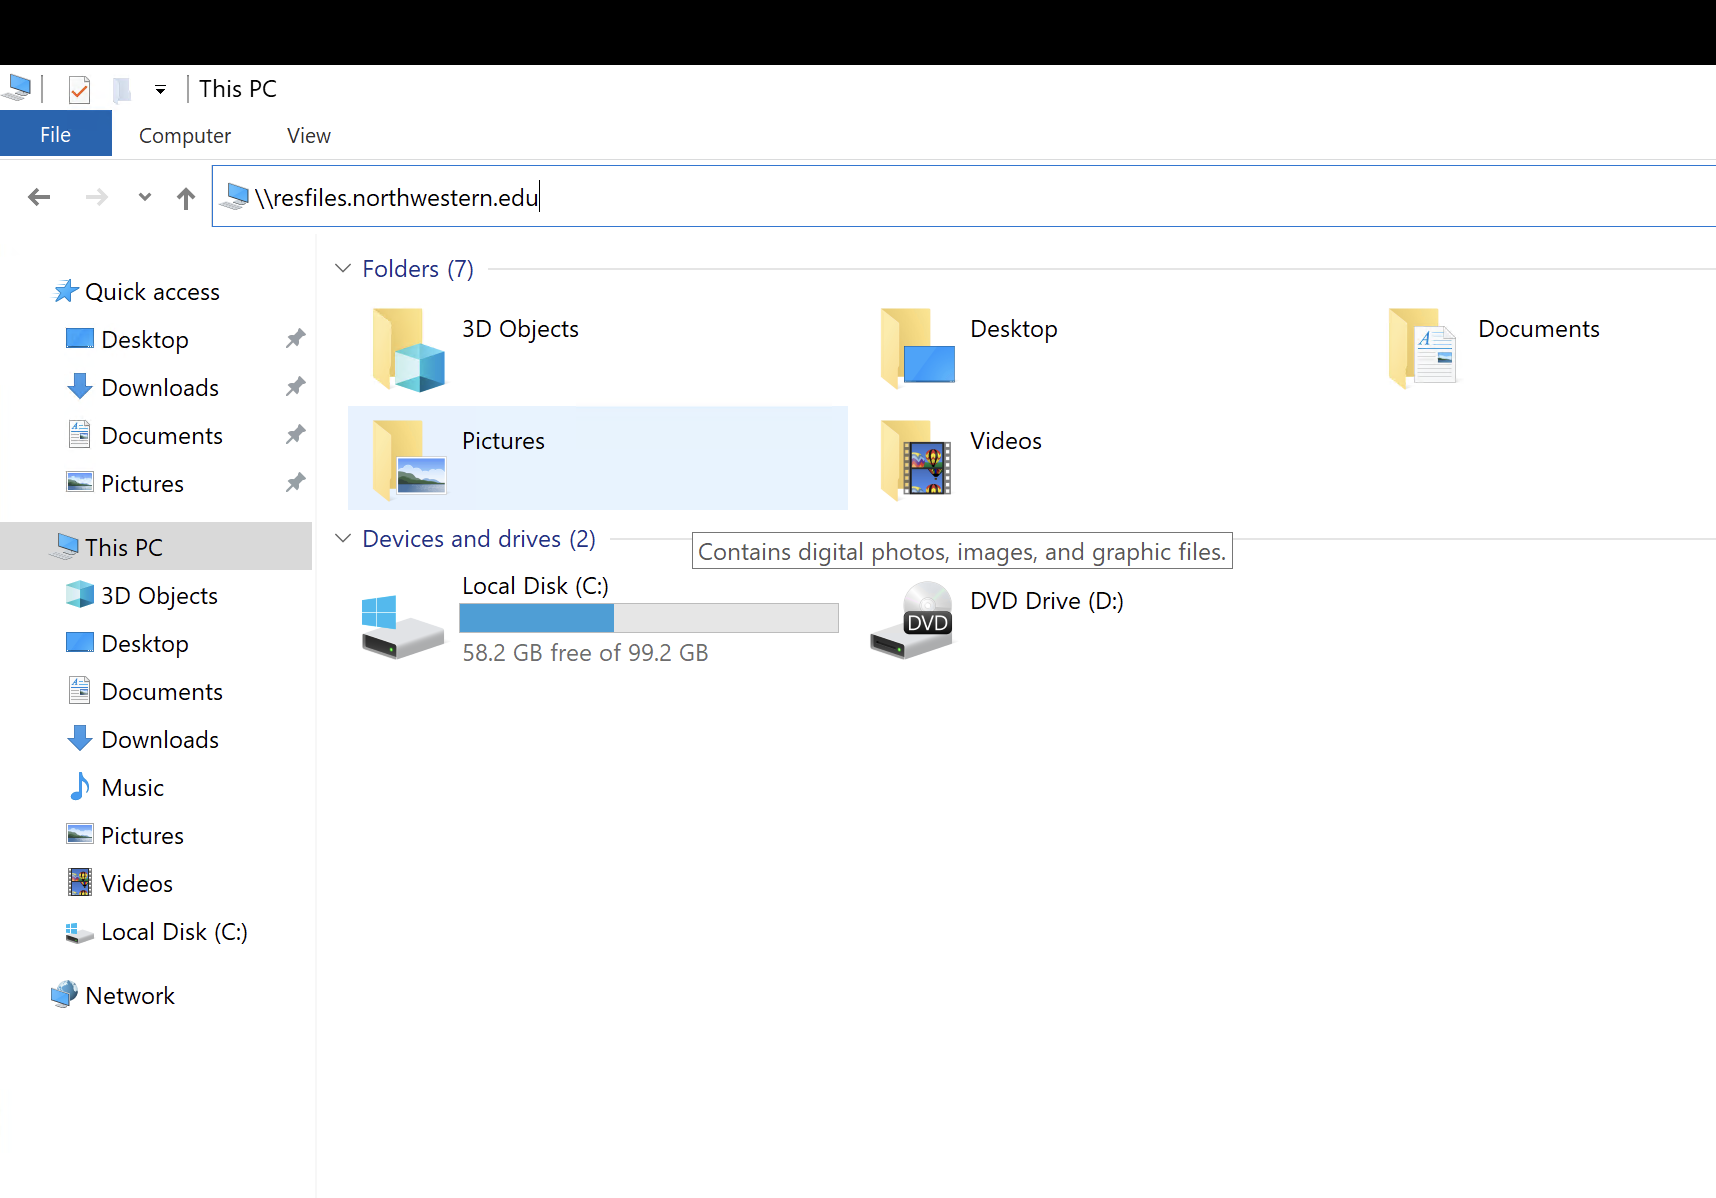1716x1198 pixels.
Task: Click the New folder quick access icon
Action: [x=122, y=90]
